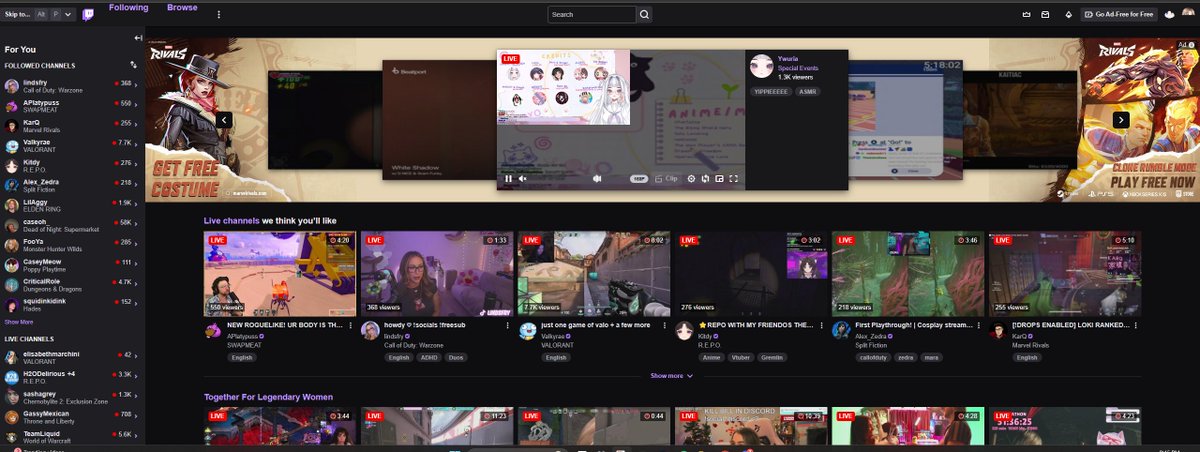Open featured player settings gear
Image resolution: width=1200 pixels, height=452 pixels.
coord(691,179)
